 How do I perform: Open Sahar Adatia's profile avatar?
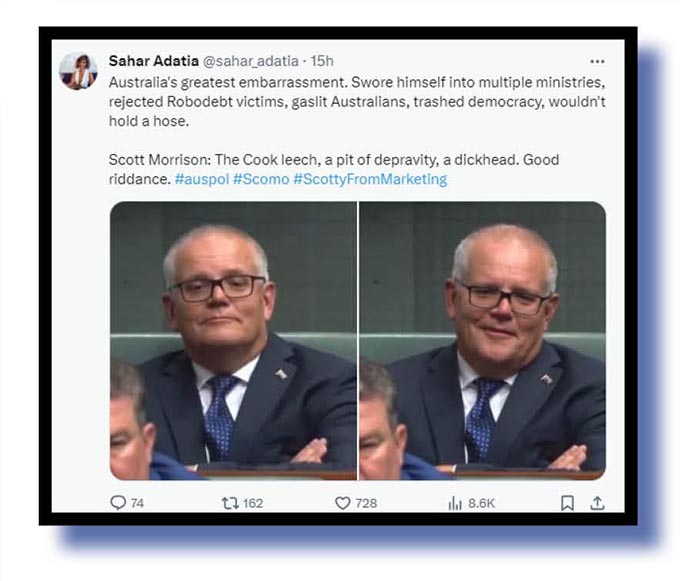(x=78, y=71)
